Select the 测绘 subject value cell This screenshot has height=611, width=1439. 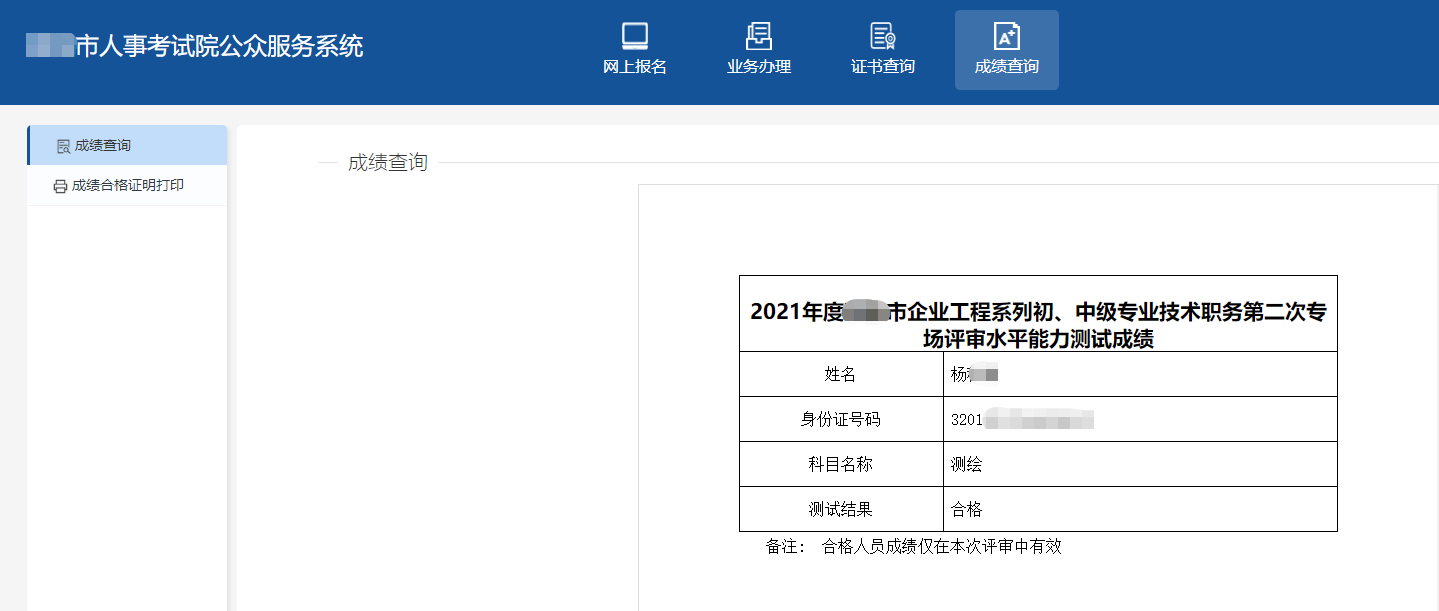coord(967,465)
